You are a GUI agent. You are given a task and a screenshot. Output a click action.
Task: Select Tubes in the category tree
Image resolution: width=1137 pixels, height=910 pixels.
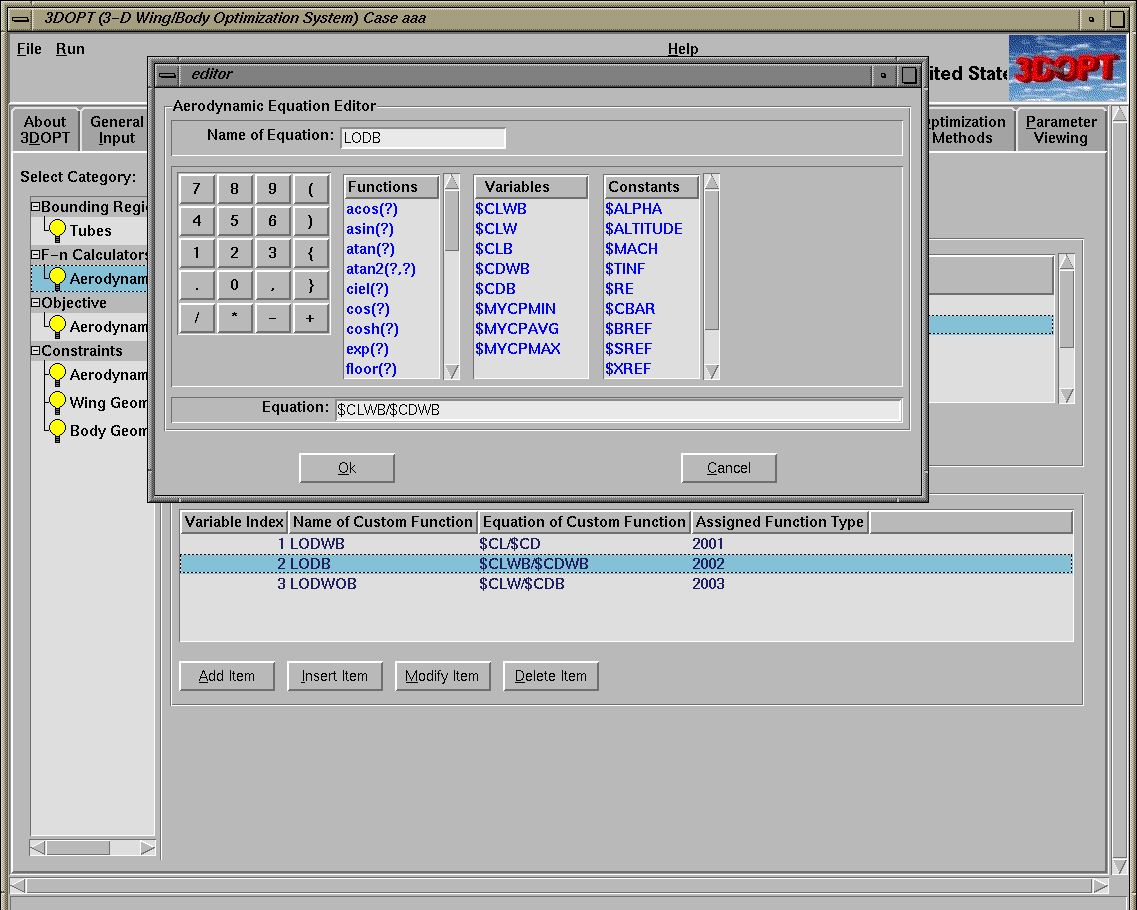pyautogui.click(x=91, y=231)
